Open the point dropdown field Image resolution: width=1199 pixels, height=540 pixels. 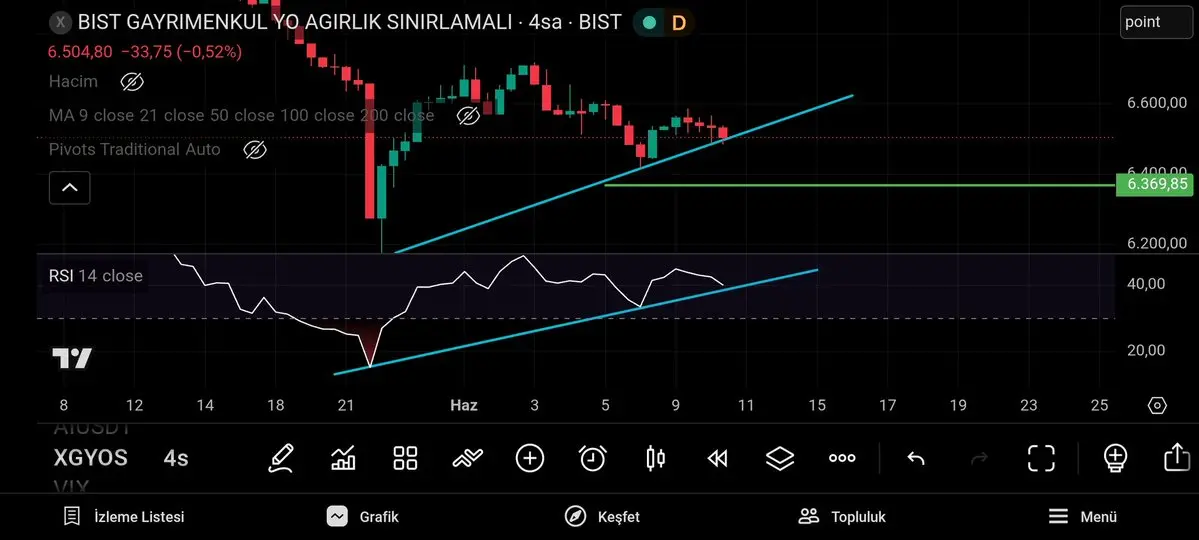1156,22
